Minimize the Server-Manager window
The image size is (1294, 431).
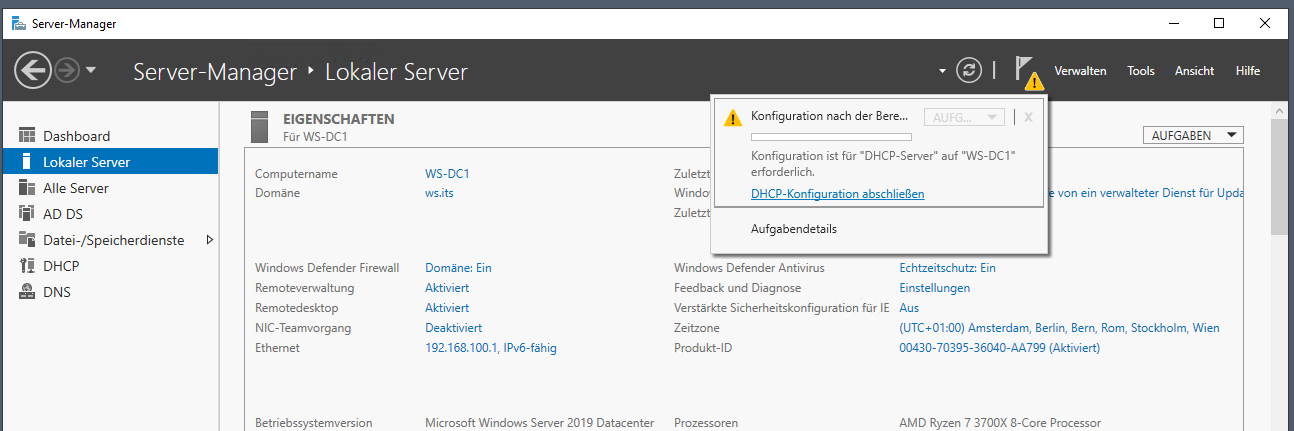[1173, 23]
